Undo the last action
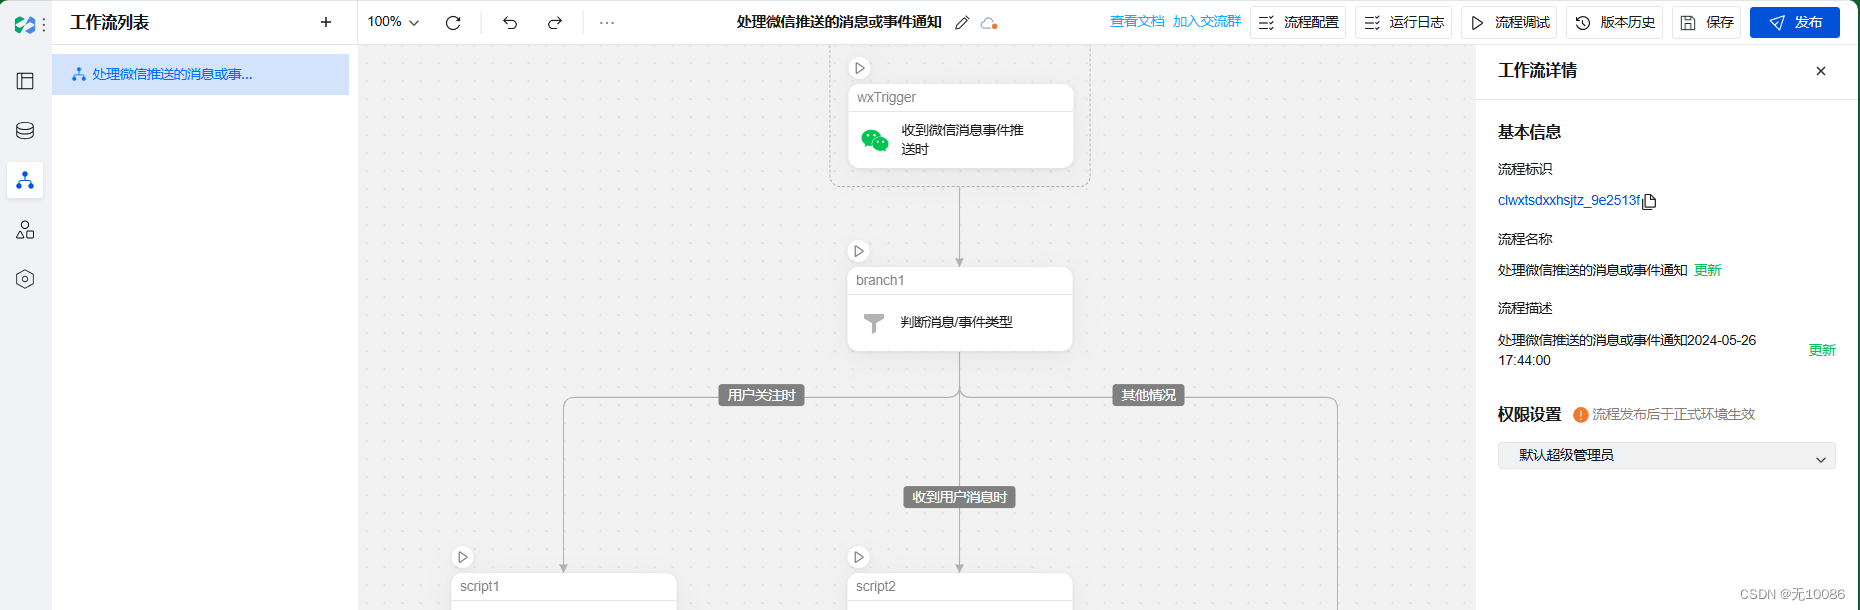This screenshot has height=610, width=1860. pyautogui.click(x=510, y=22)
